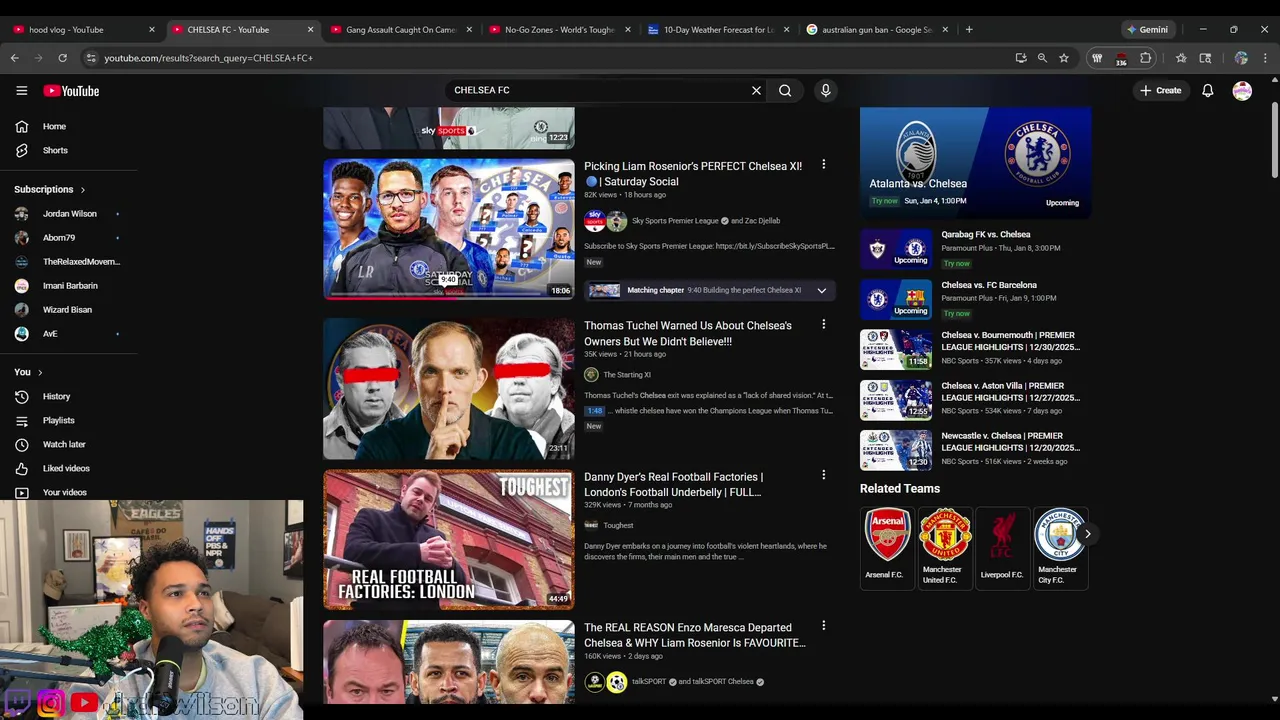Select Arsenal F.C. related team
This screenshot has height=720, width=1280.
(x=887, y=547)
